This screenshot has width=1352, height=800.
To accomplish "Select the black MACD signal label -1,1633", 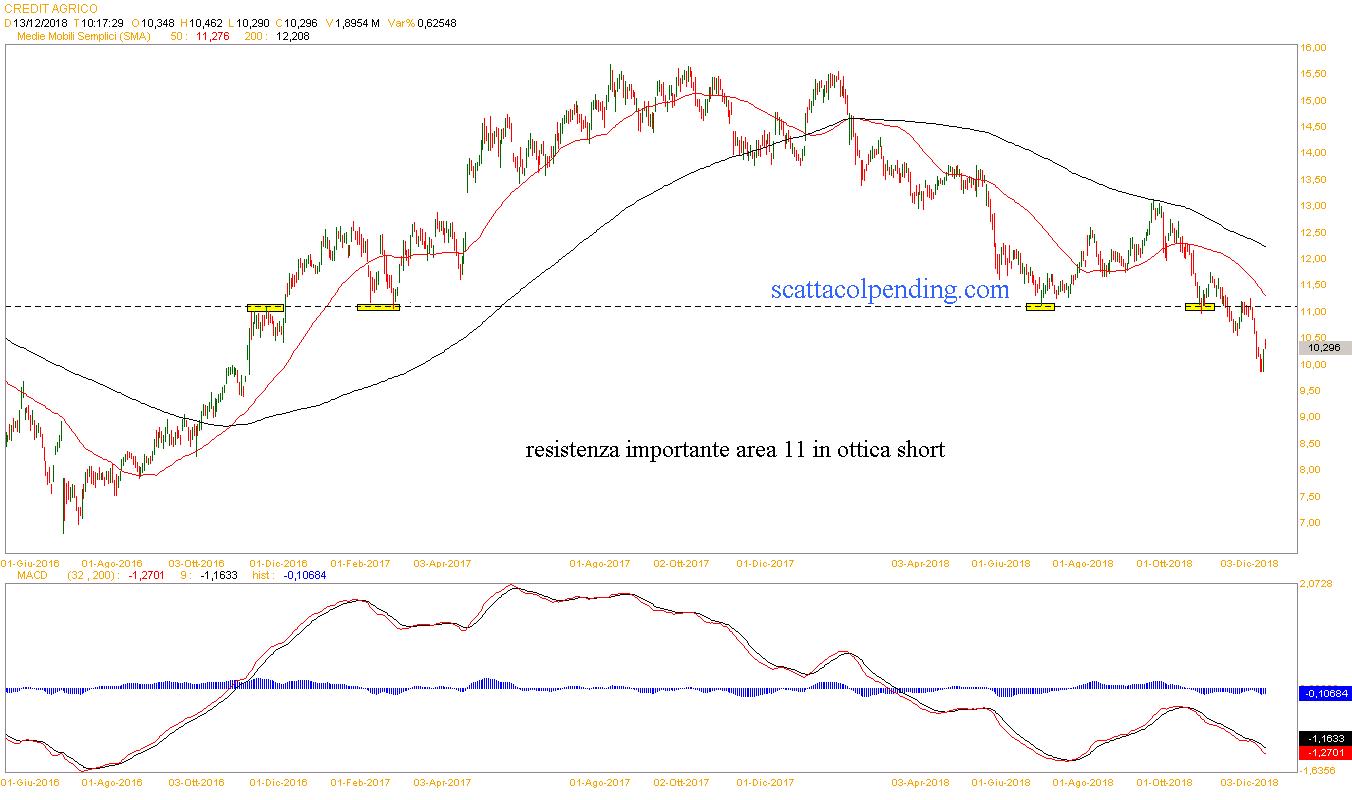I will 1325,738.
